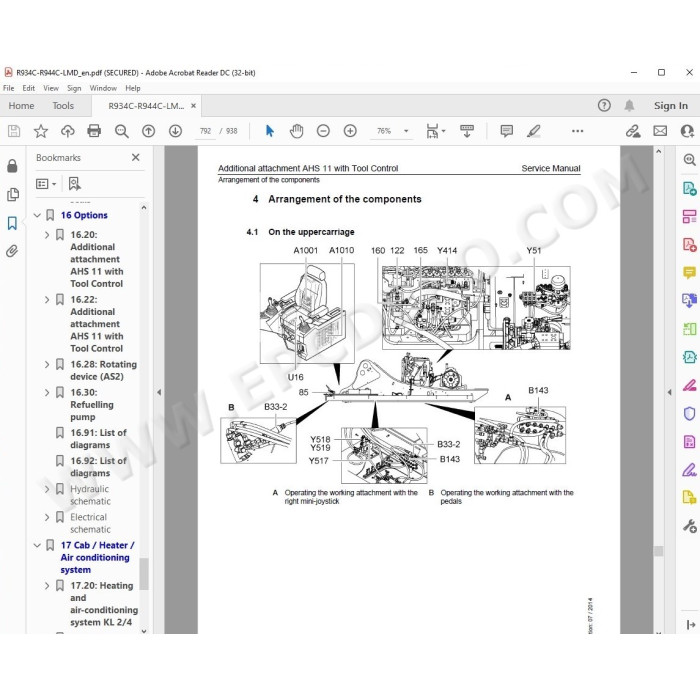Open the fit page options tool
Viewport: 700px width, 700px height.
pos(435,131)
